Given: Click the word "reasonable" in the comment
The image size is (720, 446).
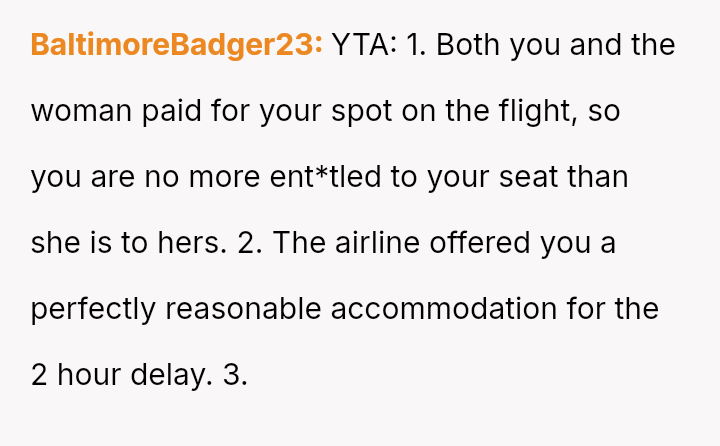Looking at the screenshot, I should (245, 309).
